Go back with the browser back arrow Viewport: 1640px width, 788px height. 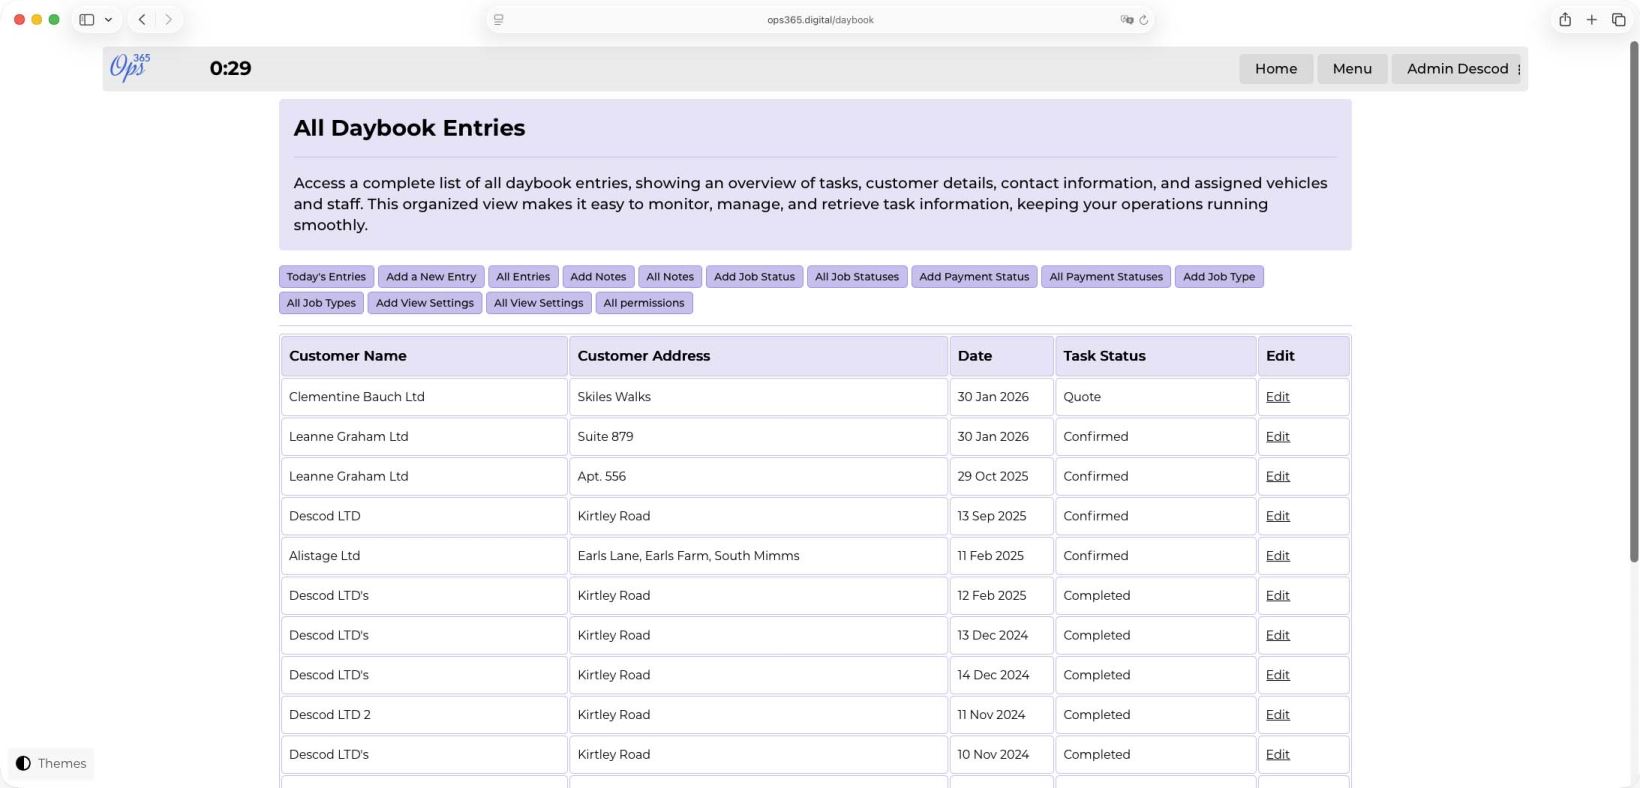142,20
